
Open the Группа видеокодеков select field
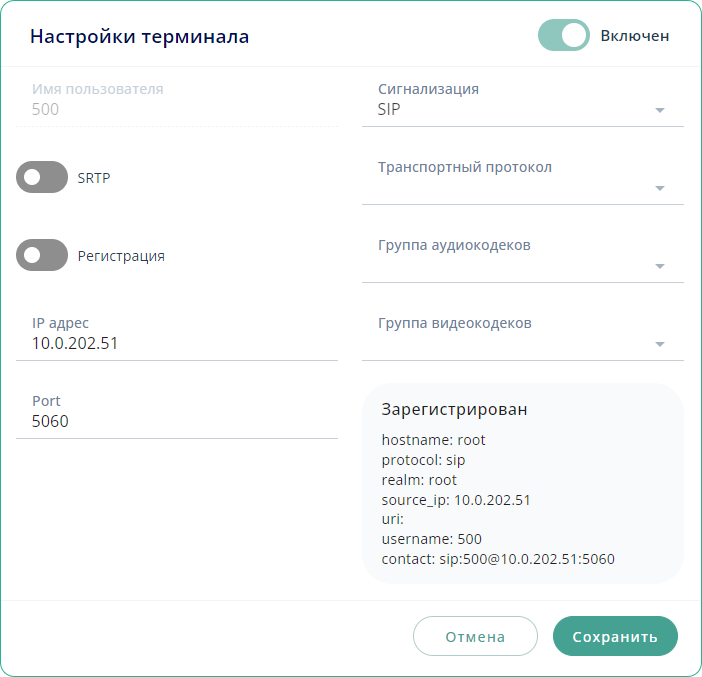(510, 343)
